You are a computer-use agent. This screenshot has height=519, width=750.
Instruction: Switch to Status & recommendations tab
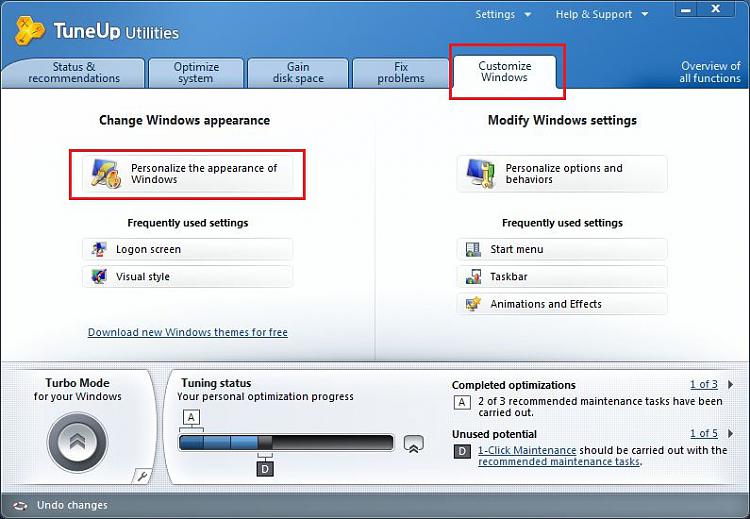point(74,73)
